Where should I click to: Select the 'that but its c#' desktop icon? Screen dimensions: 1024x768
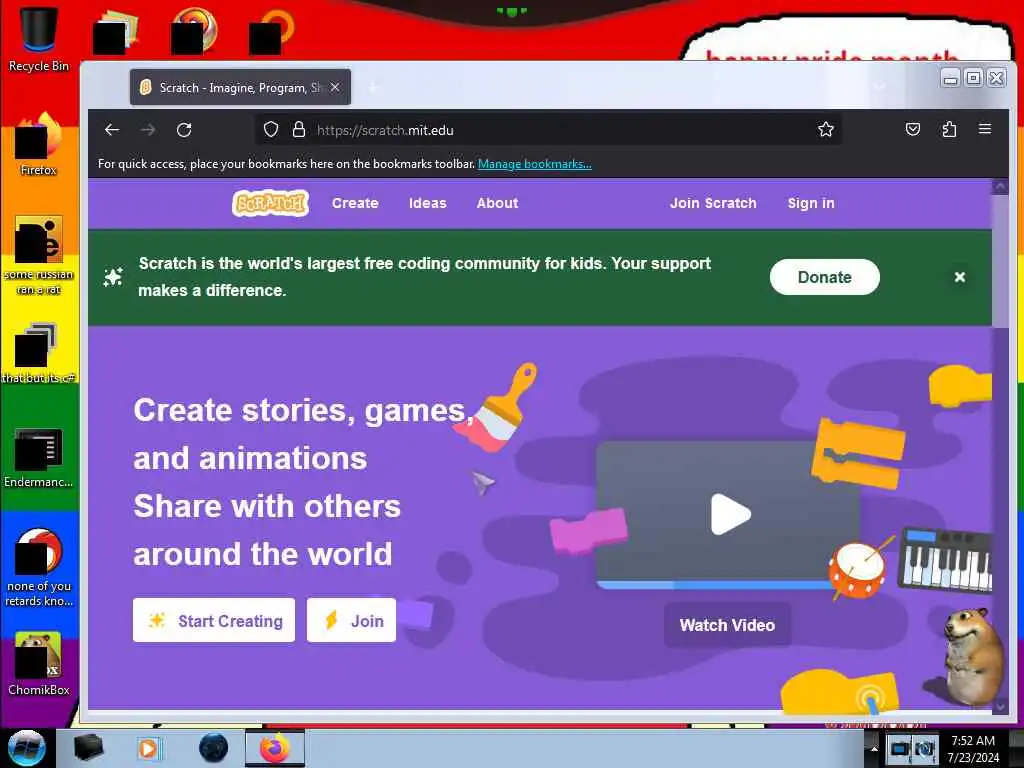click(x=39, y=353)
